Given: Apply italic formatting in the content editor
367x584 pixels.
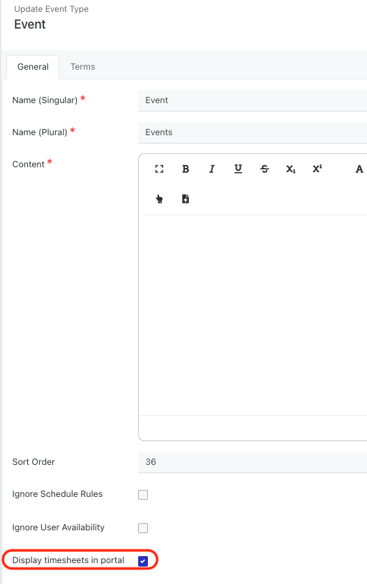Looking at the screenshot, I should 212,169.
